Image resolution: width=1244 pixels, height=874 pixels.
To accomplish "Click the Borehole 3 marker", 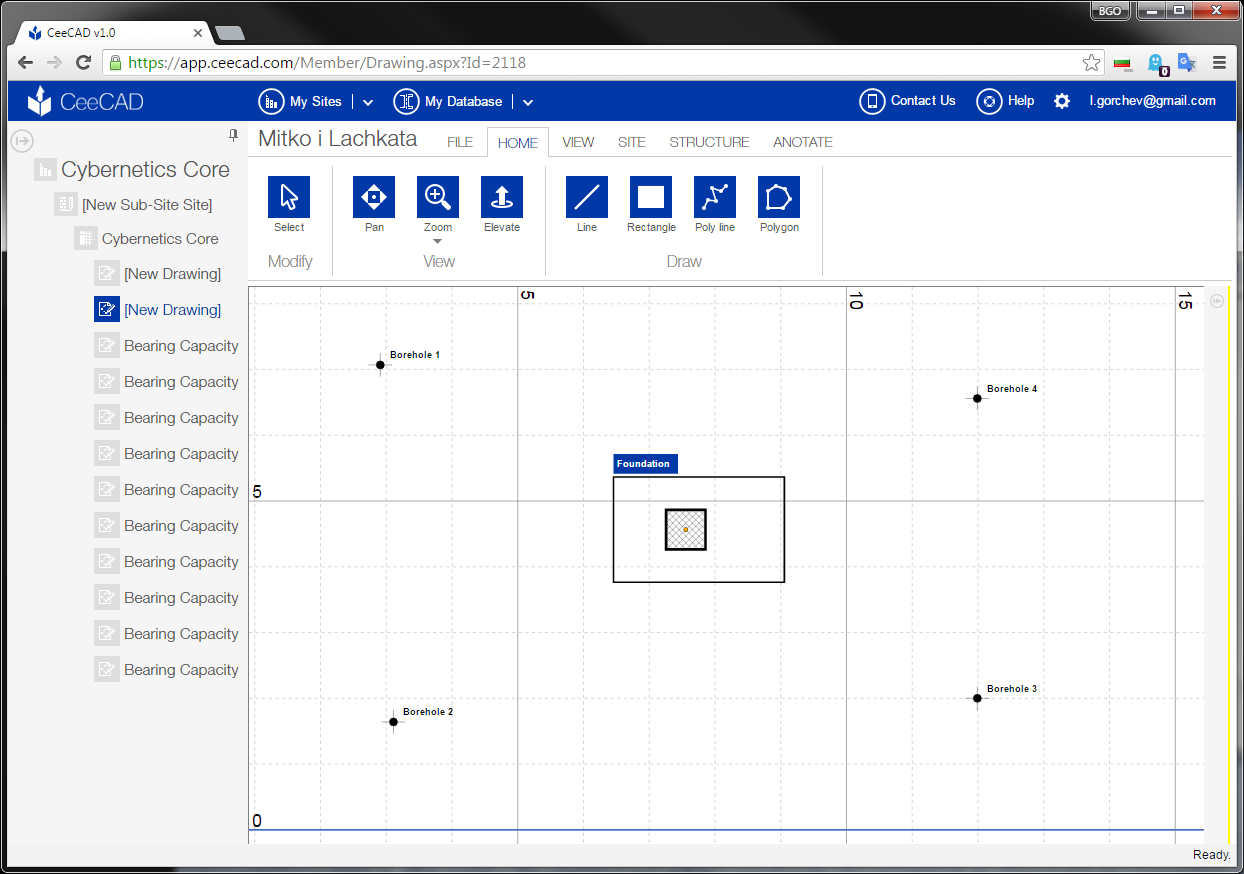I will (x=977, y=698).
